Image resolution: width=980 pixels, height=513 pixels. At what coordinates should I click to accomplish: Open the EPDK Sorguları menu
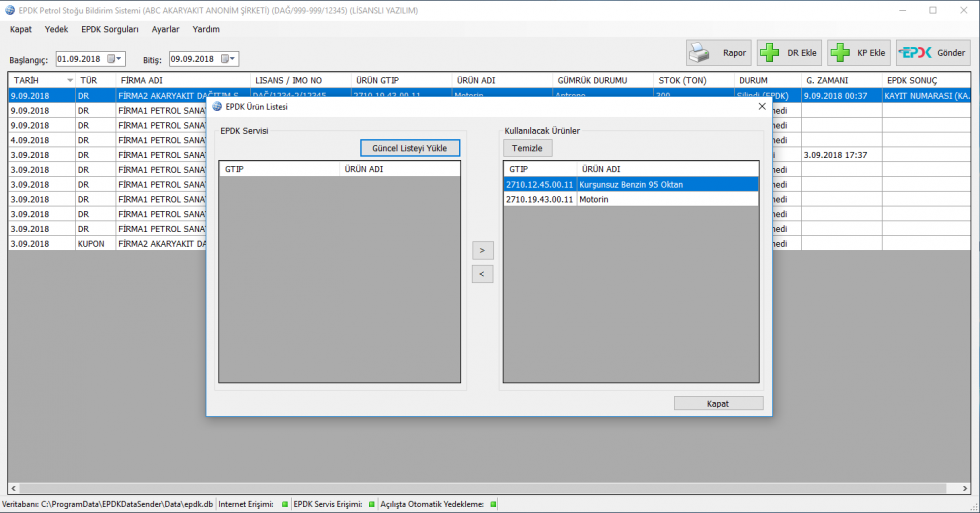pos(110,29)
